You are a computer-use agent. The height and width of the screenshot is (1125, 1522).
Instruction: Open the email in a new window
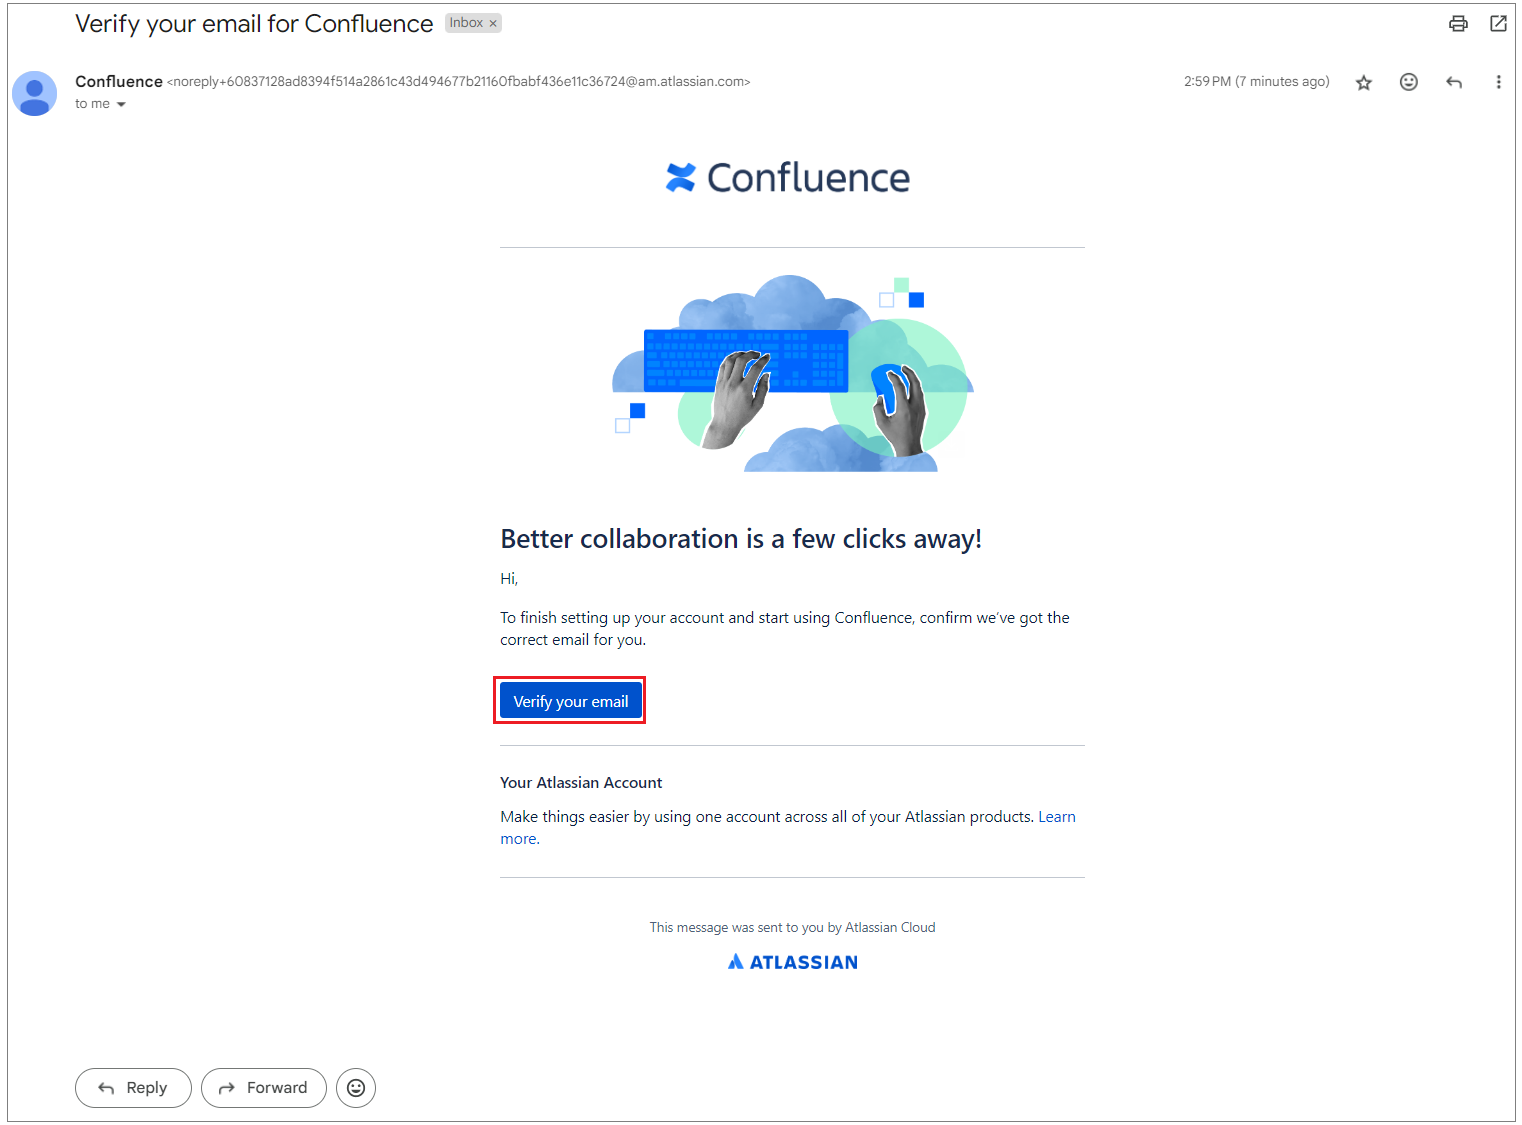coord(1498,24)
